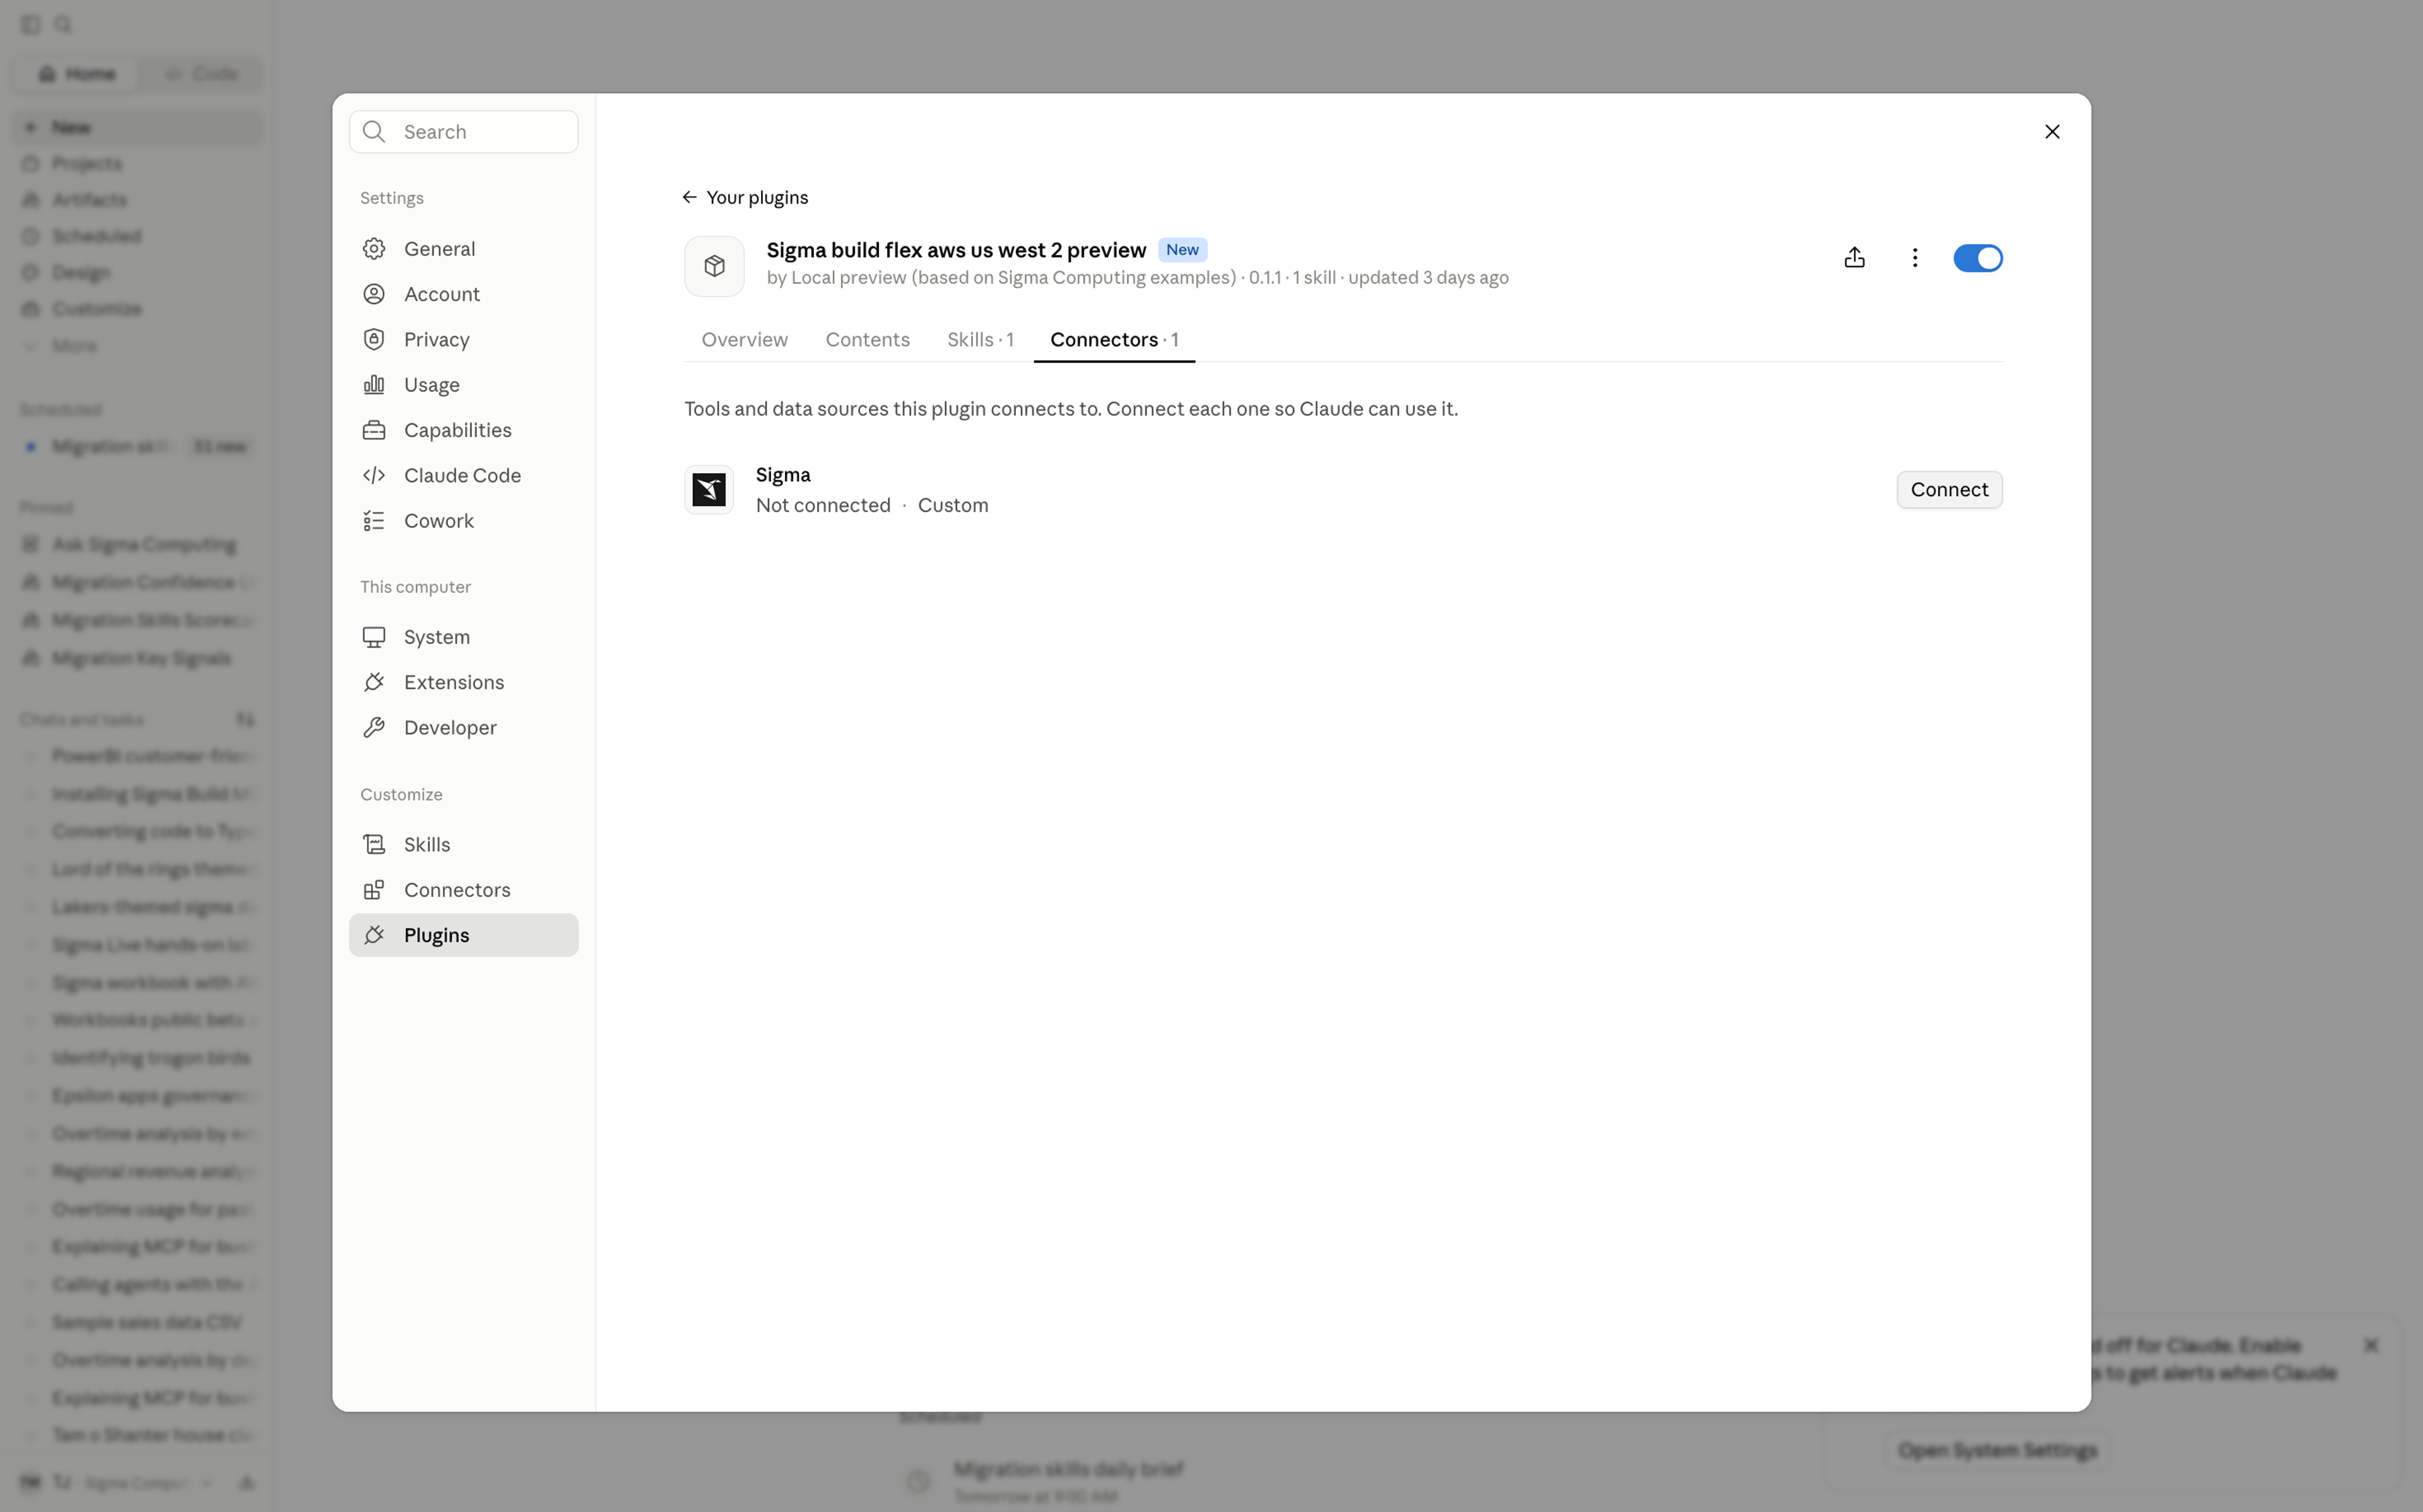
Task: Open the Claude Code settings section
Action: (463, 475)
